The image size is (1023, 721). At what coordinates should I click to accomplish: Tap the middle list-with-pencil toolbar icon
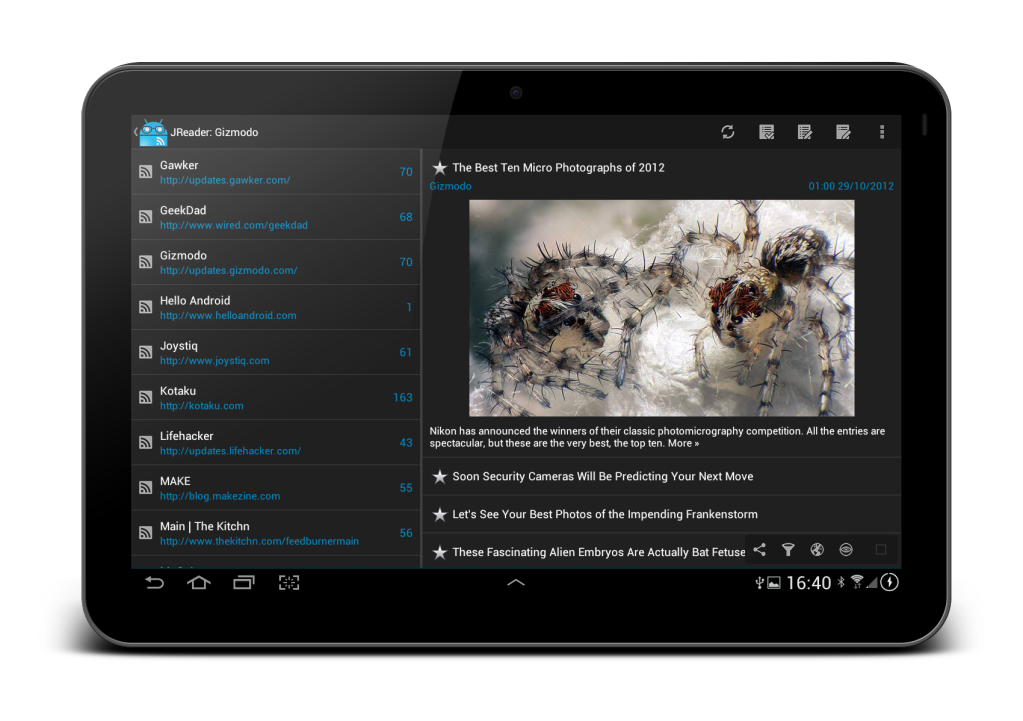pos(805,132)
